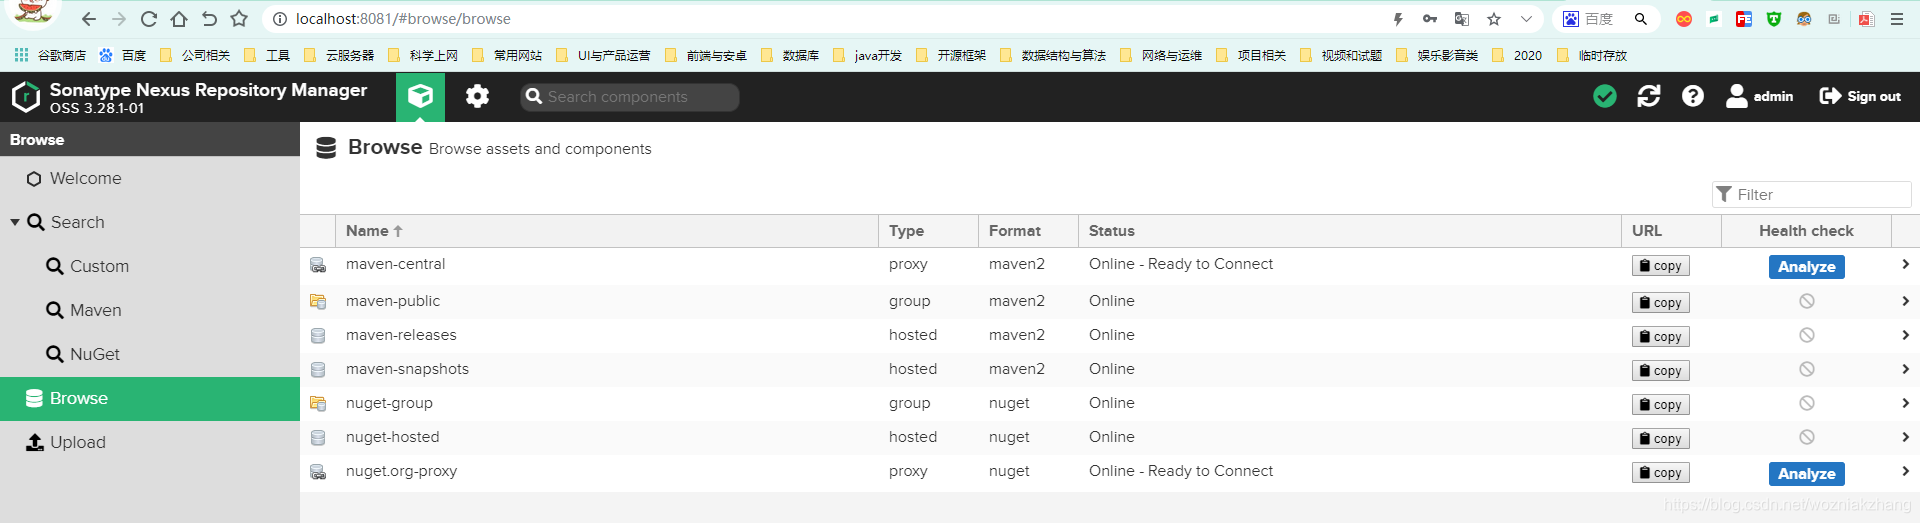
Task: Open the java开发 bookmark folder
Action: coord(867,56)
